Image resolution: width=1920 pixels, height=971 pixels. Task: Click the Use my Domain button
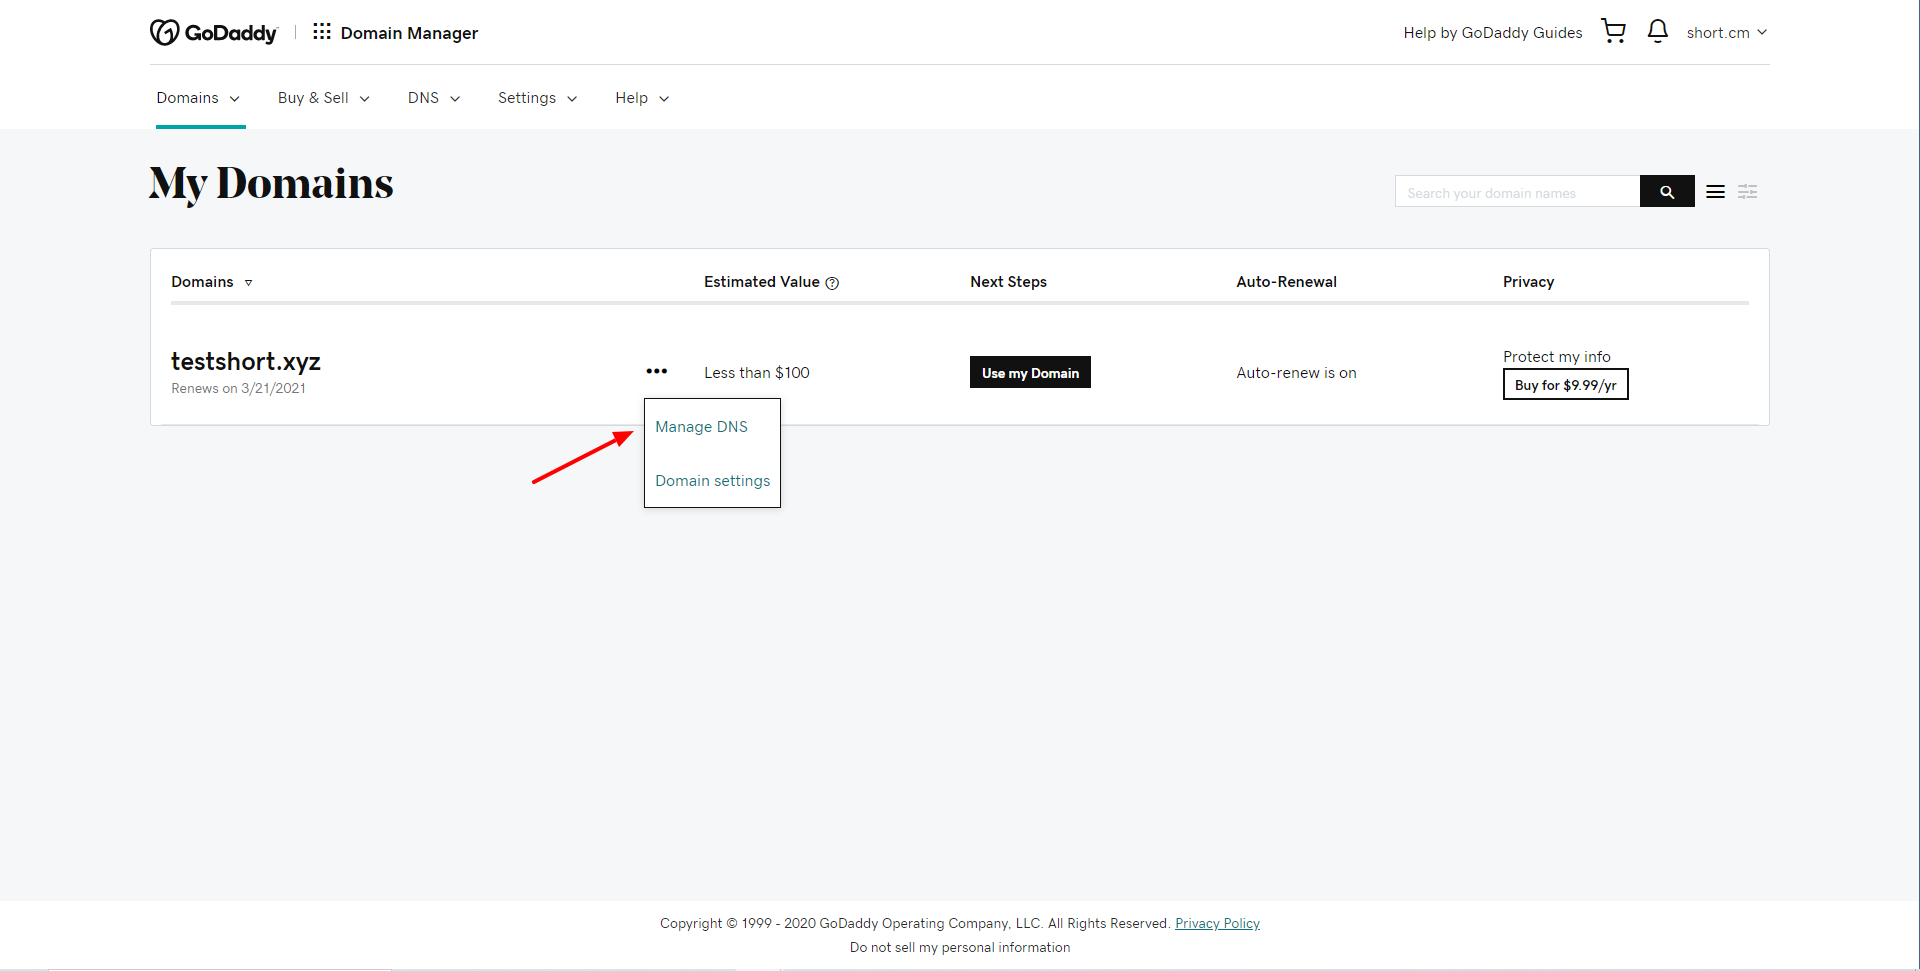tap(1030, 372)
